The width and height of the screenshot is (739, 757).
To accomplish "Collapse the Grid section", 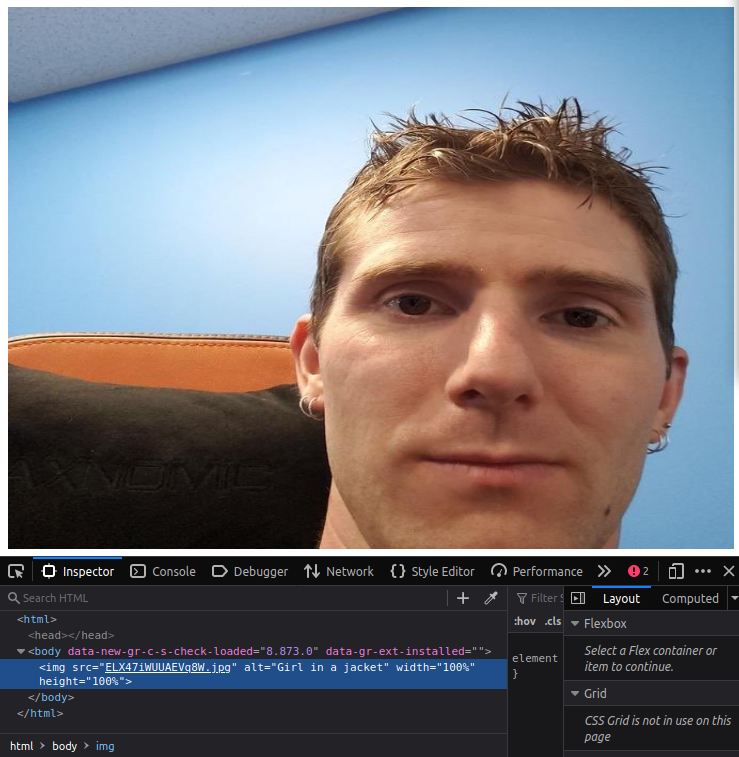I will [575, 694].
